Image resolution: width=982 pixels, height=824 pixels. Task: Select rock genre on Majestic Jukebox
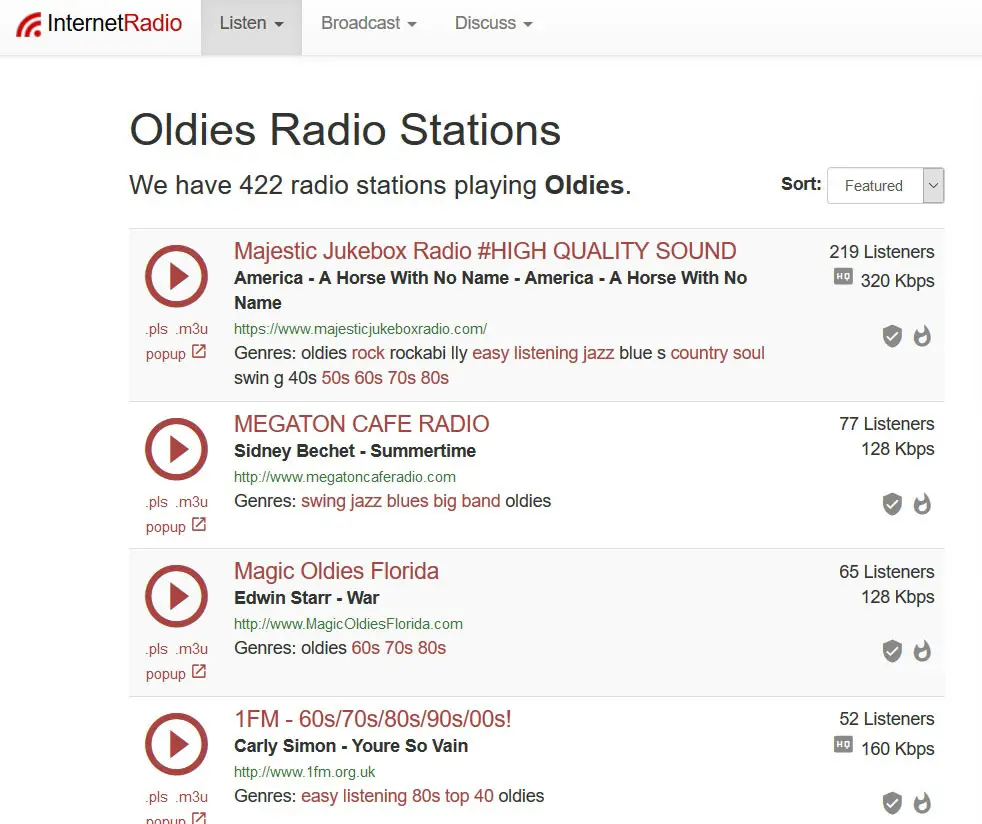tap(368, 353)
